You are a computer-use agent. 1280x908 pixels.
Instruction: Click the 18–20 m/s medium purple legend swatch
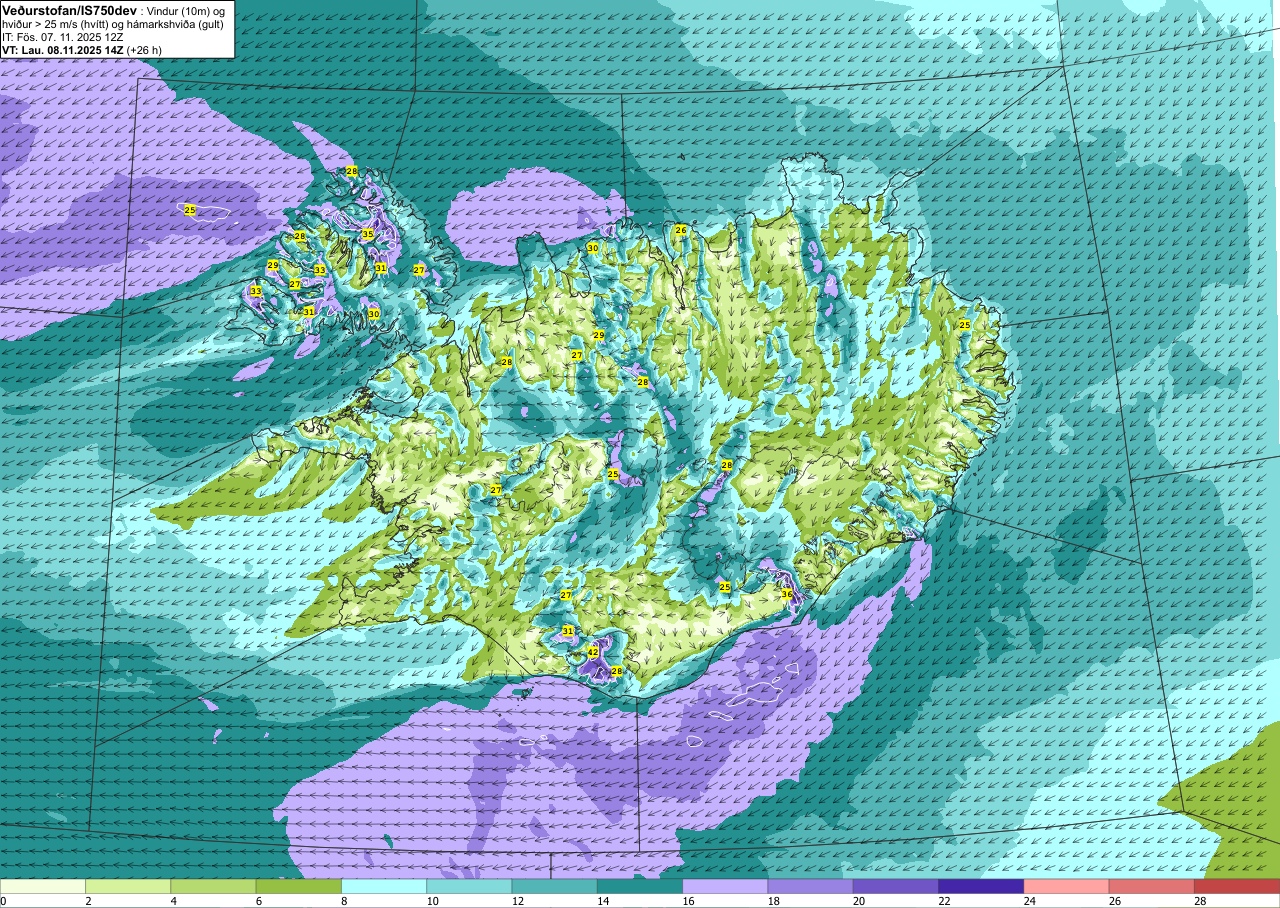click(x=810, y=886)
